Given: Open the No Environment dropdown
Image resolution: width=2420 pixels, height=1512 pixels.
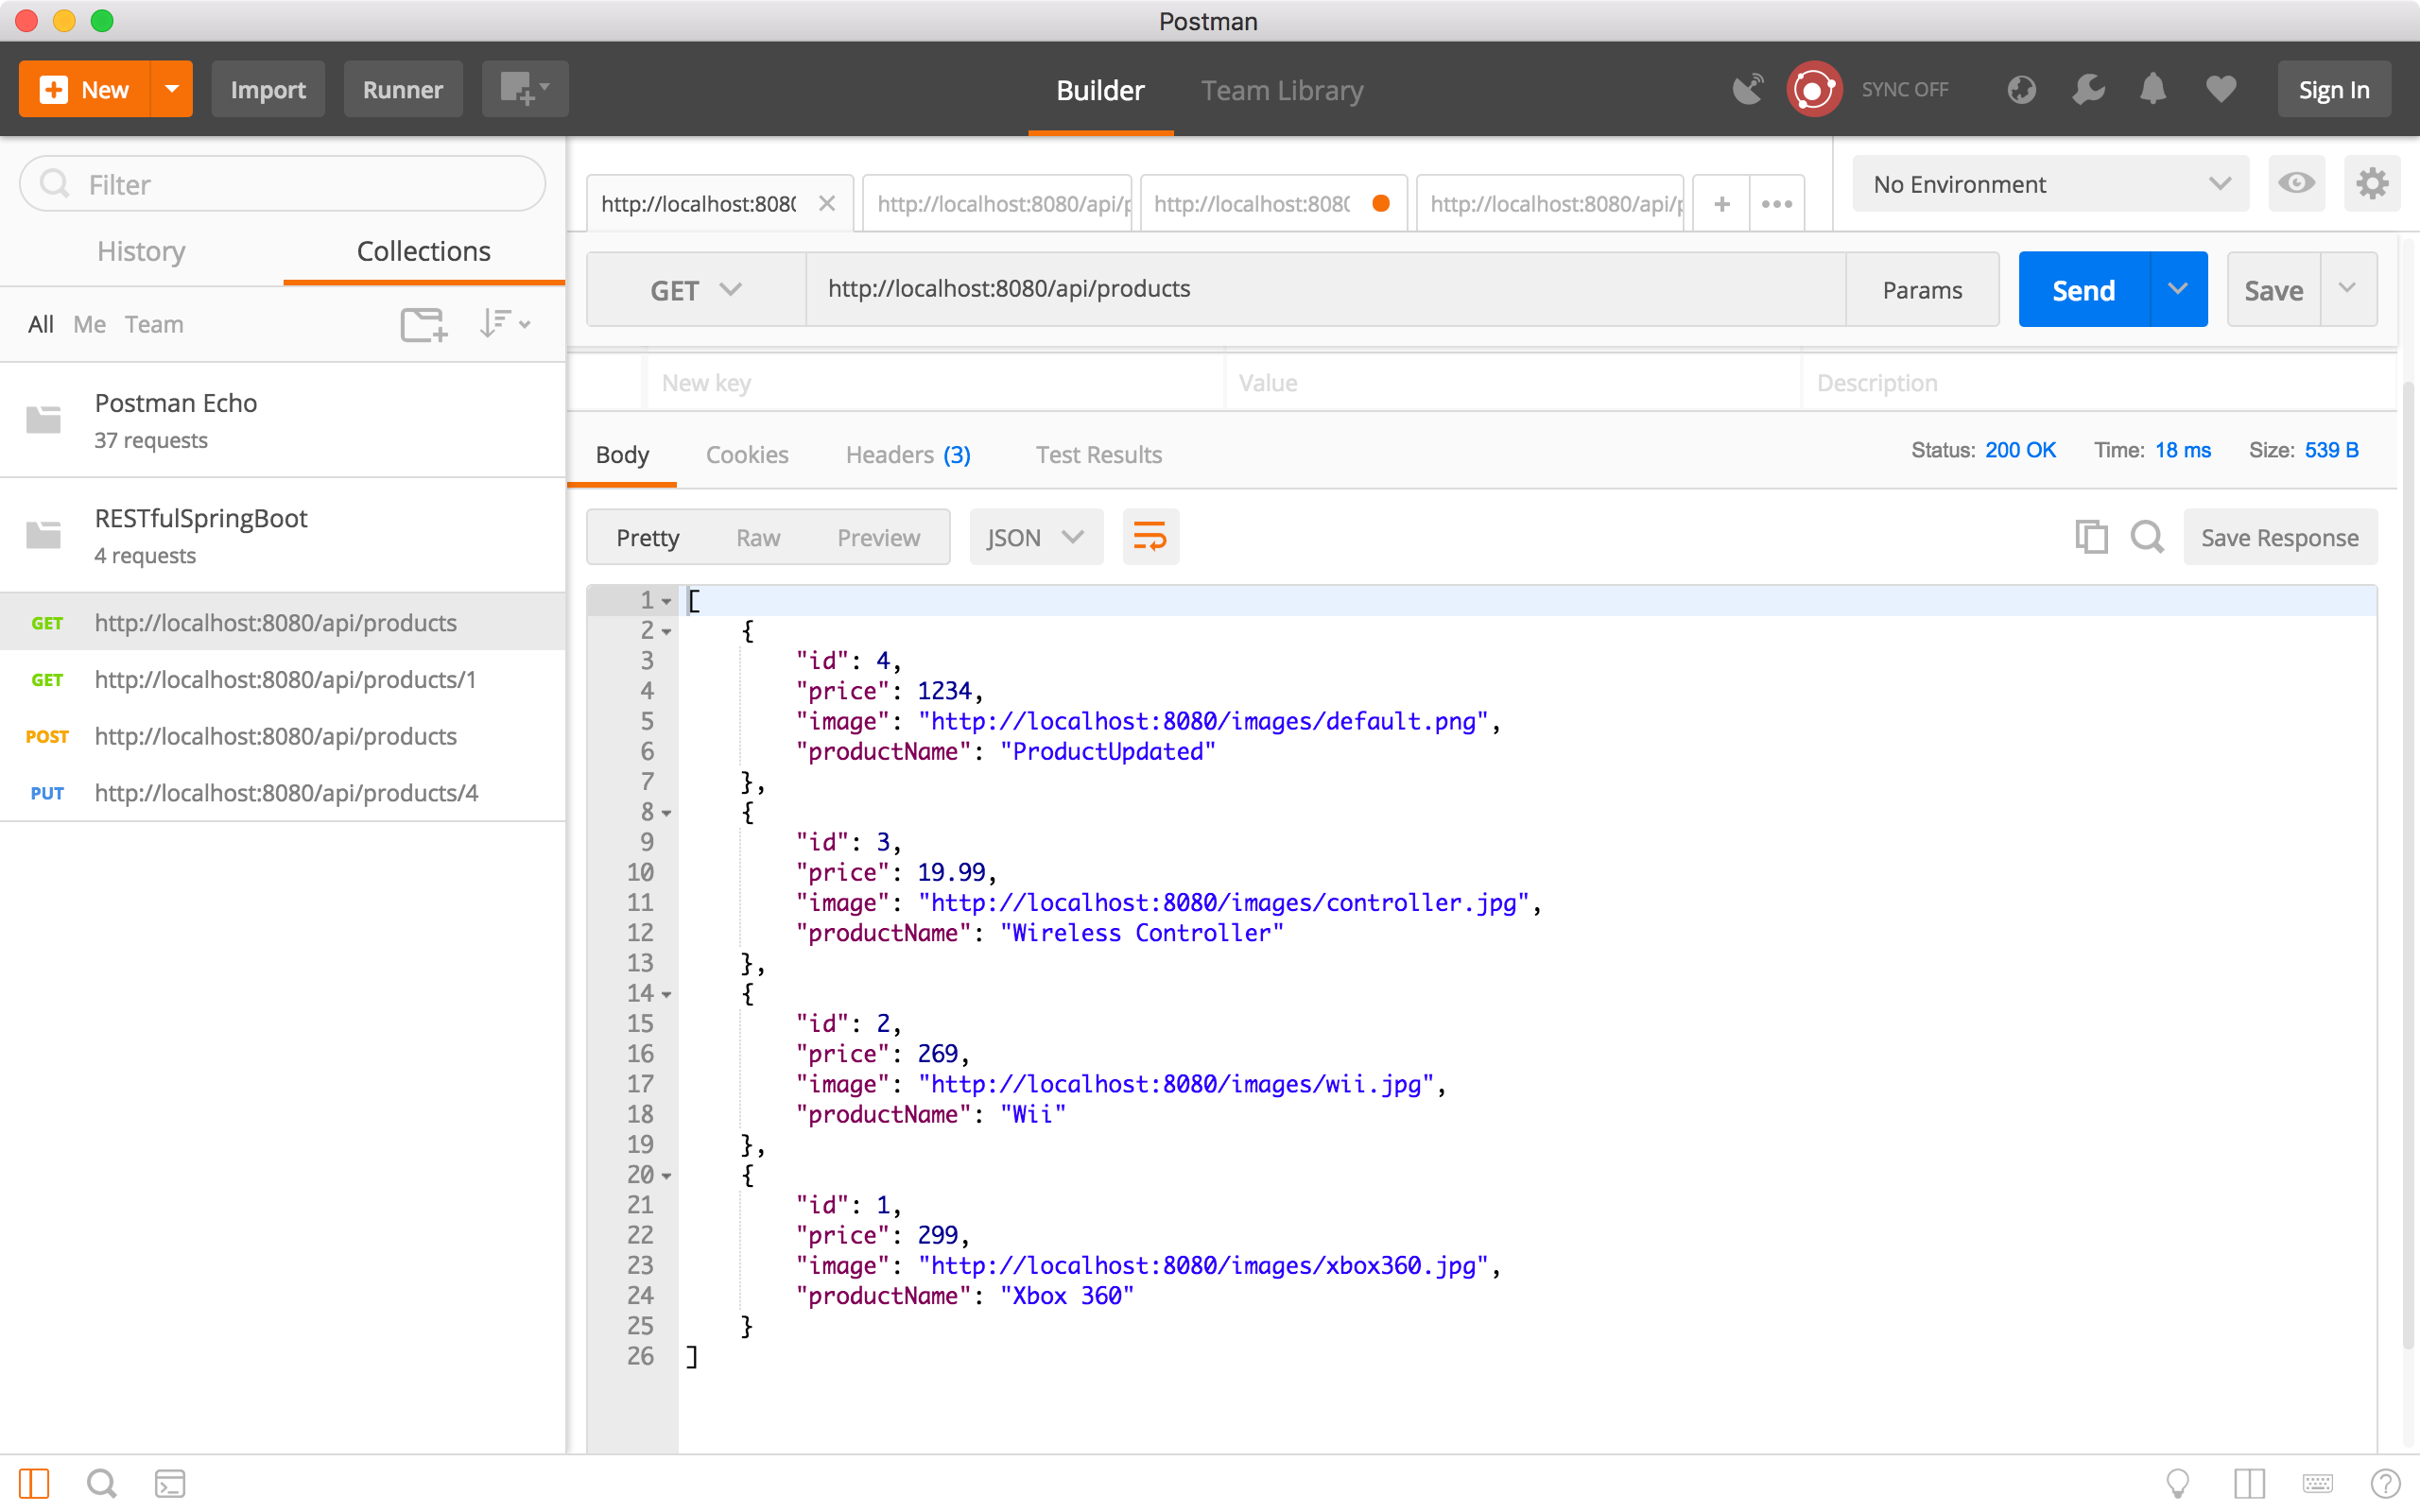Looking at the screenshot, I should pyautogui.click(x=2050, y=183).
